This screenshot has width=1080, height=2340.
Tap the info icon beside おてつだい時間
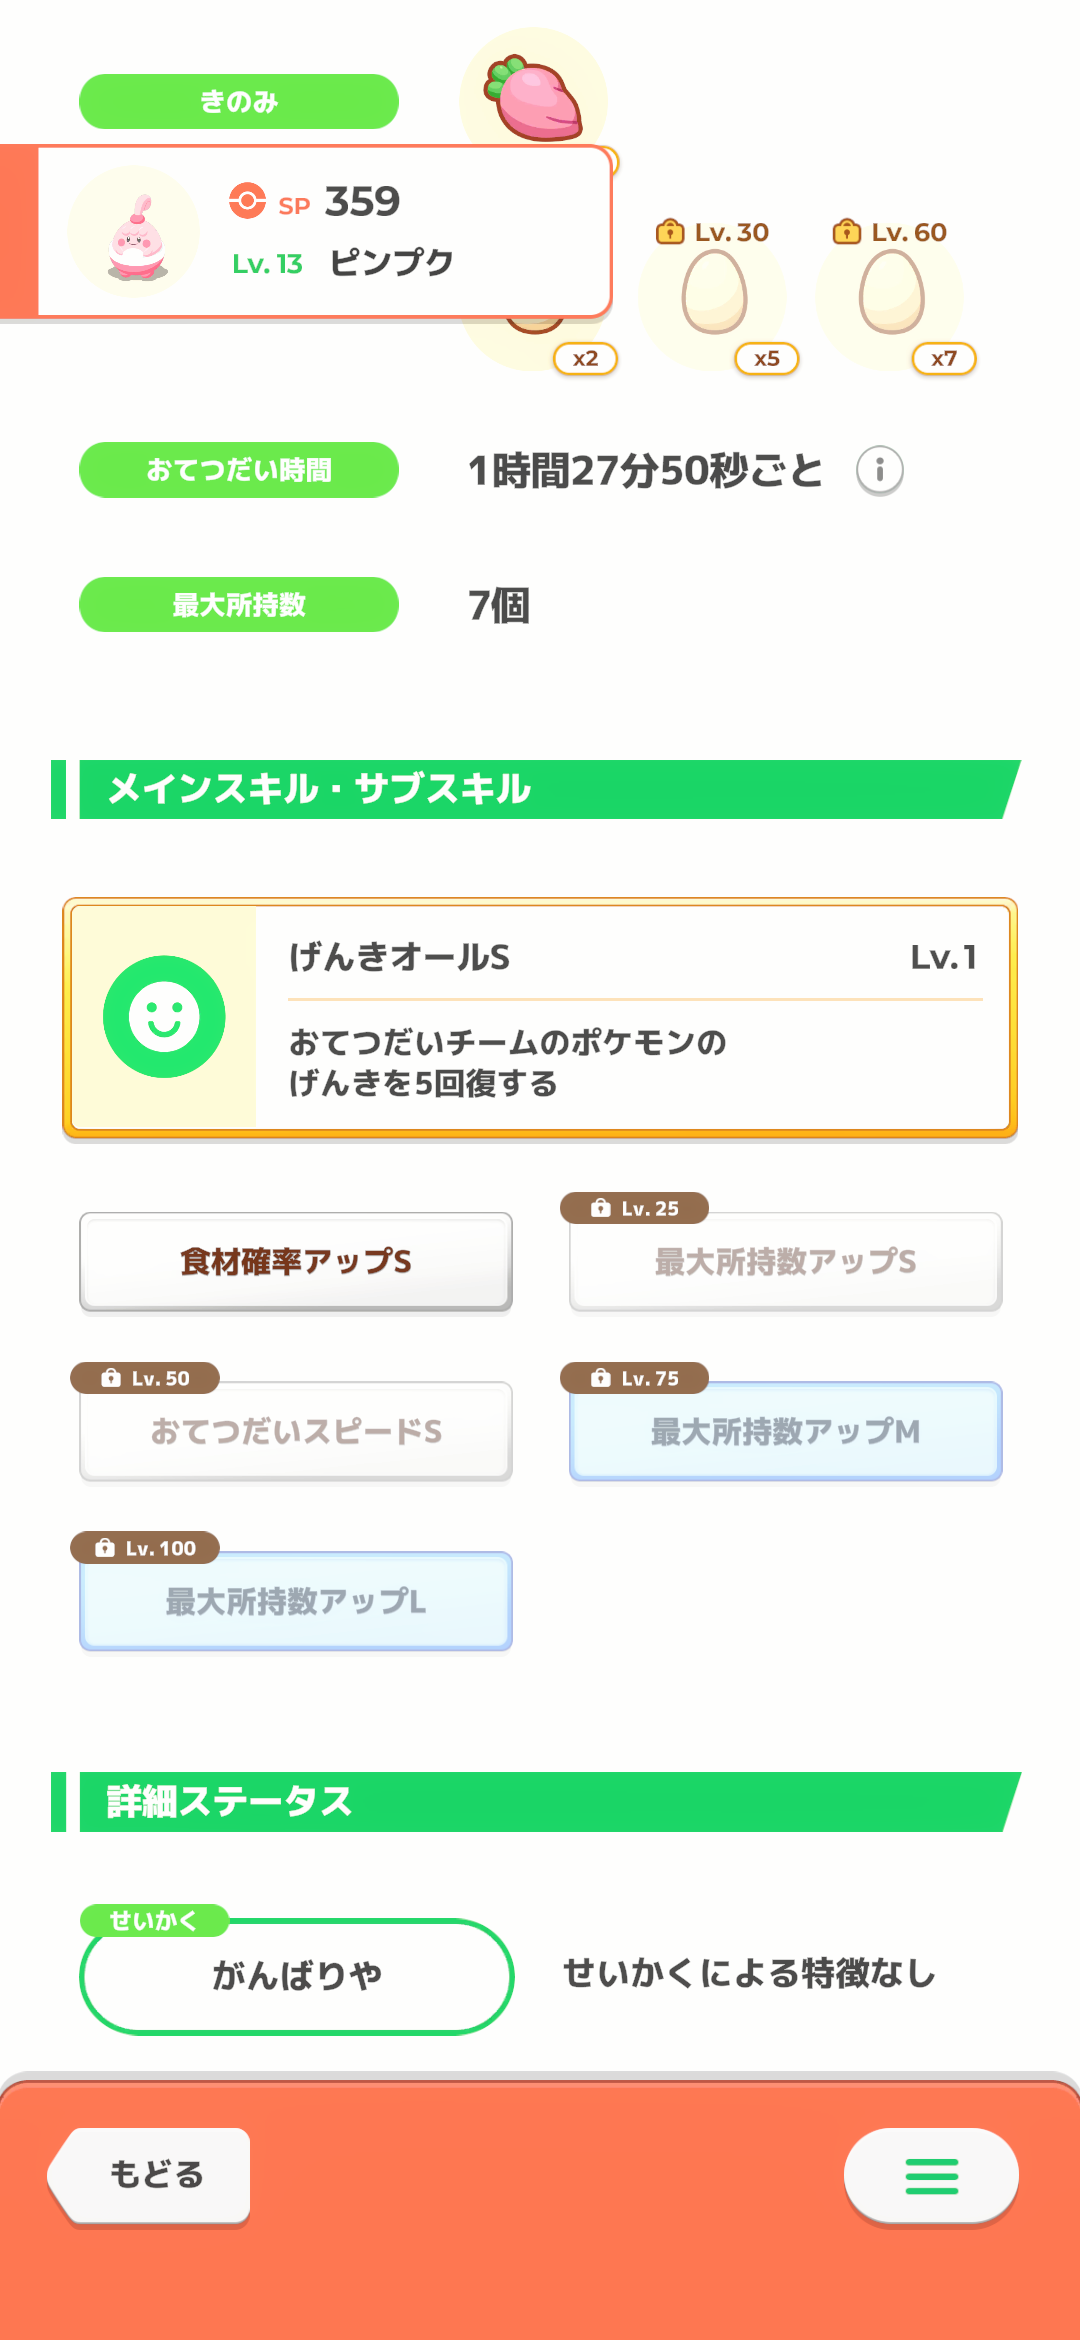pyautogui.click(x=879, y=470)
